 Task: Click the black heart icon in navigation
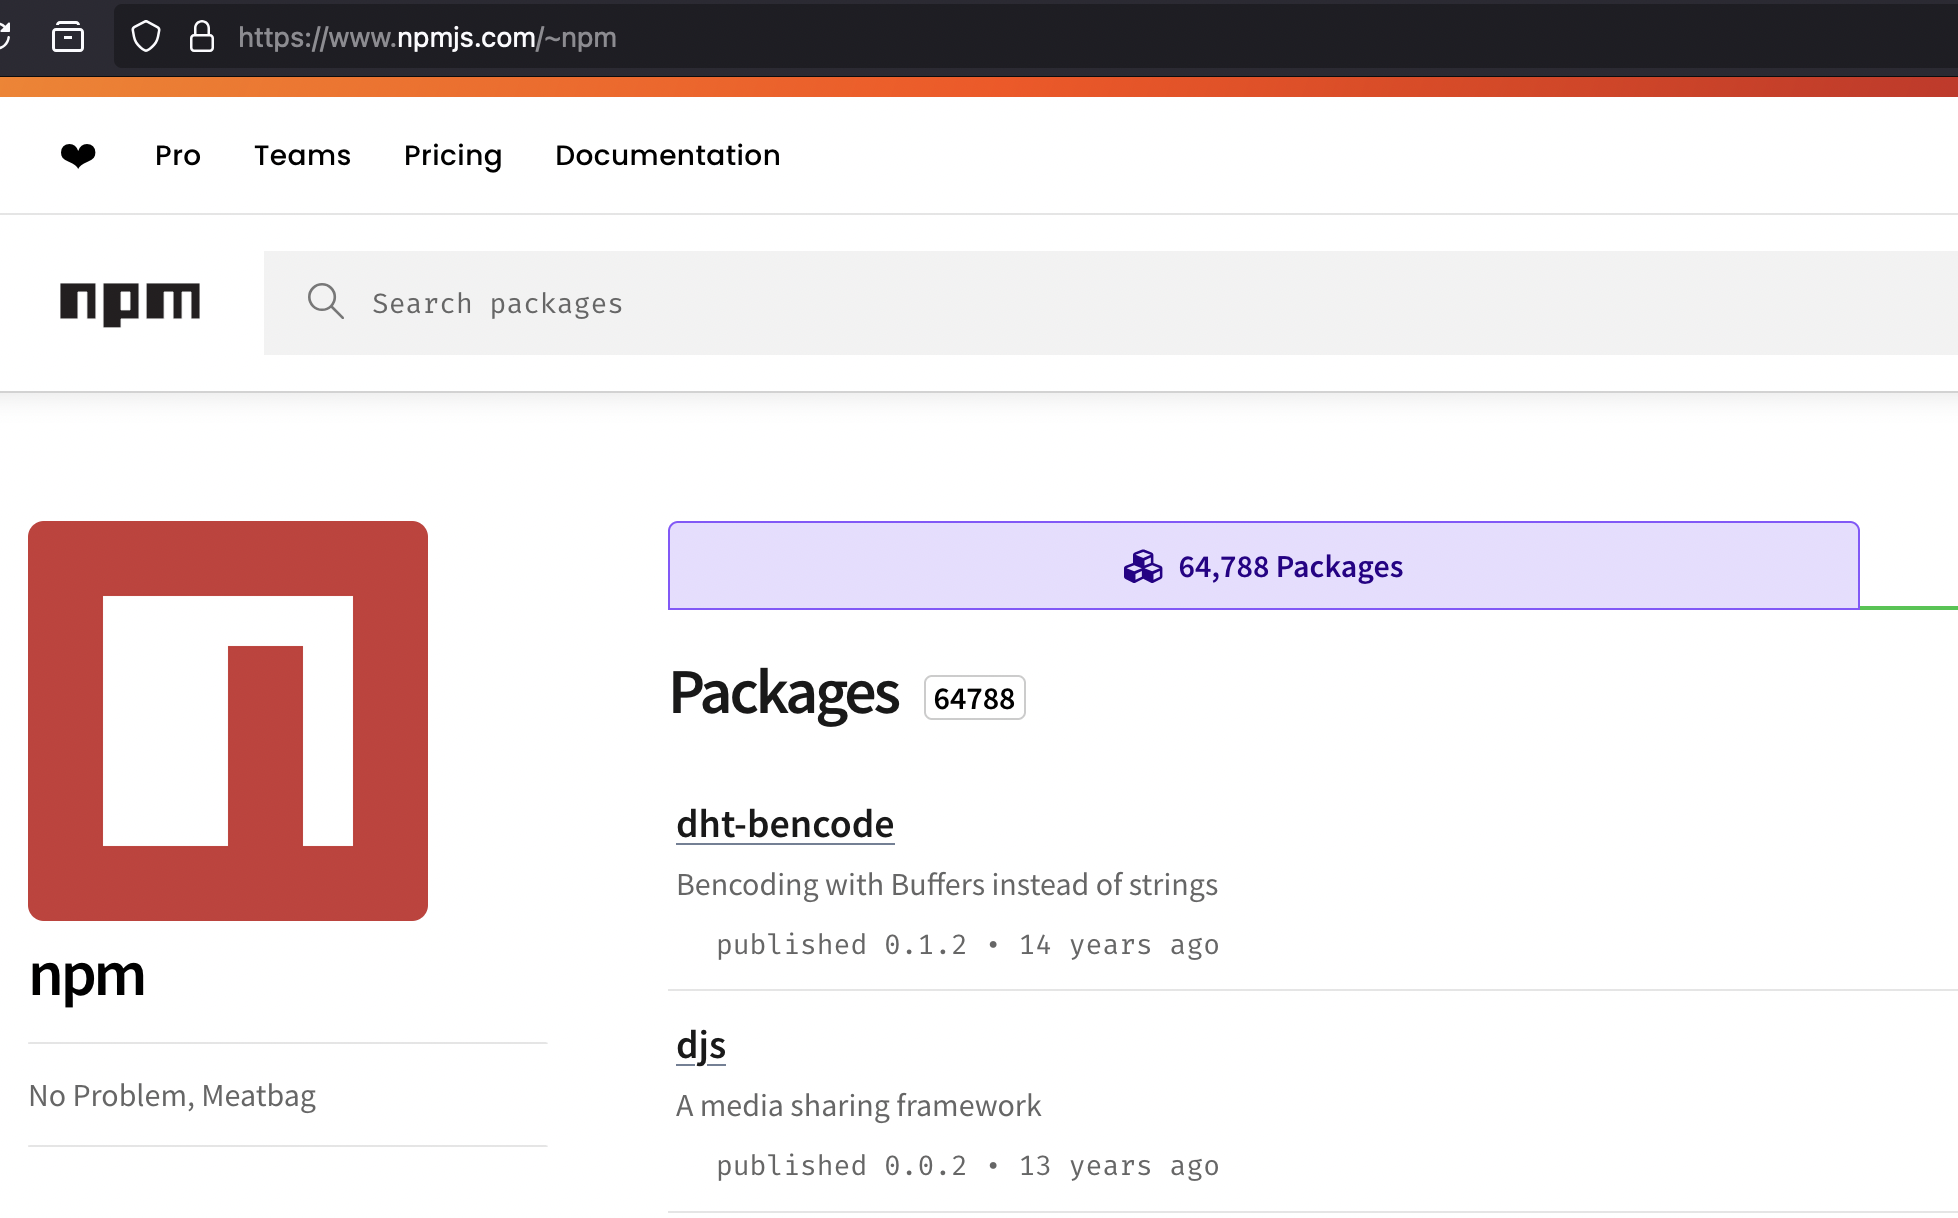78,155
